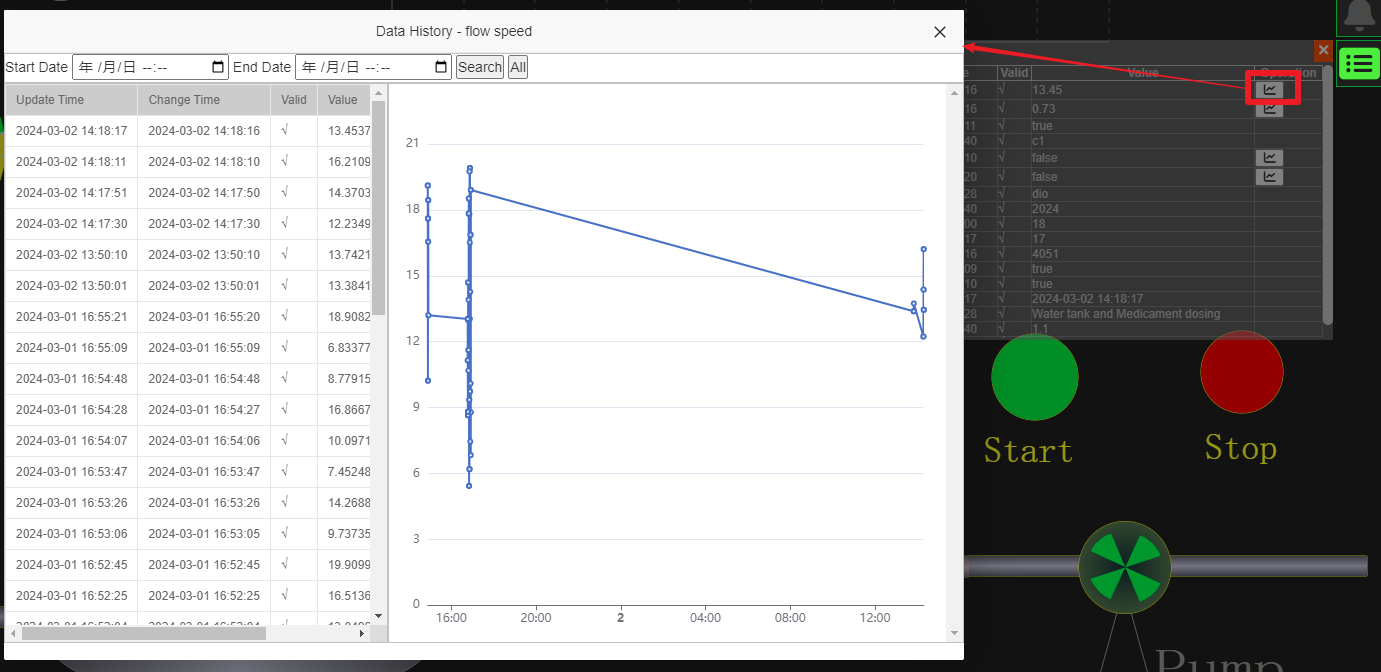The height and width of the screenshot is (672, 1381).
Task: Select Update Time cell 2024-03-02 13:50:10
Action: click(x=71, y=255)
